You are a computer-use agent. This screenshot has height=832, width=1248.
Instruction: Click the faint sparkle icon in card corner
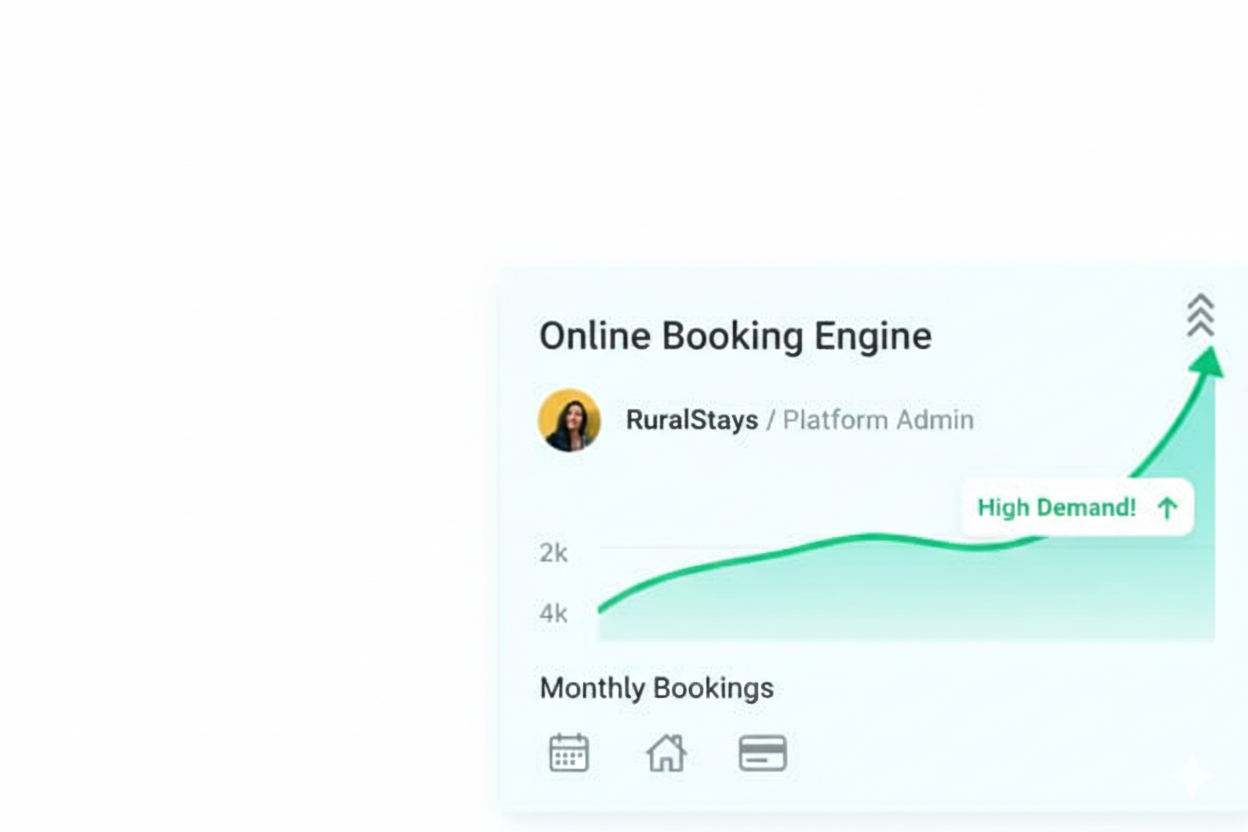coord(1190,776)
